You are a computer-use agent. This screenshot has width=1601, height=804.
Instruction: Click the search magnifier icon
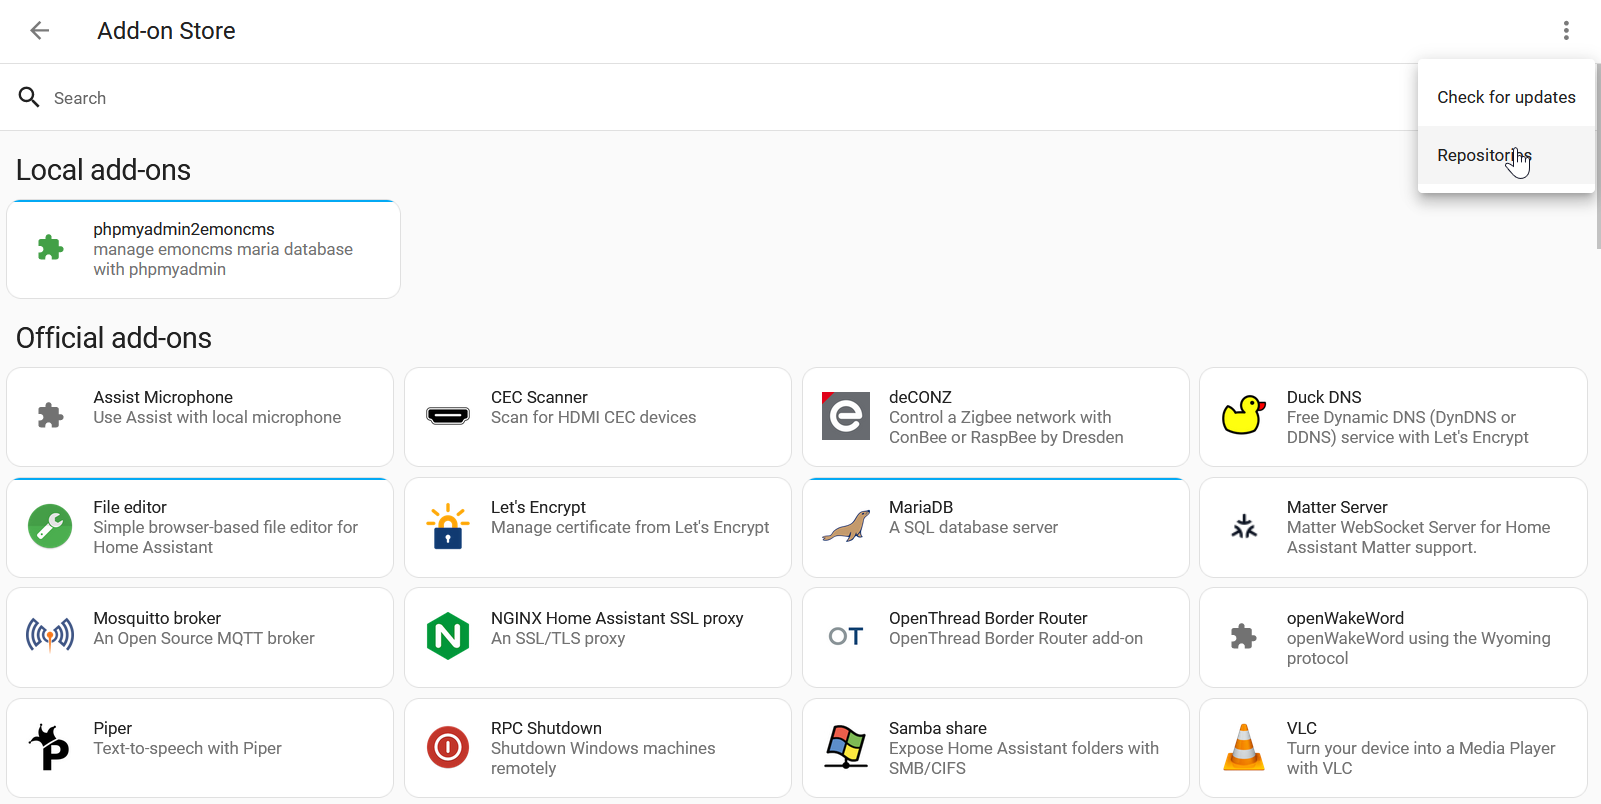(29, 97)
